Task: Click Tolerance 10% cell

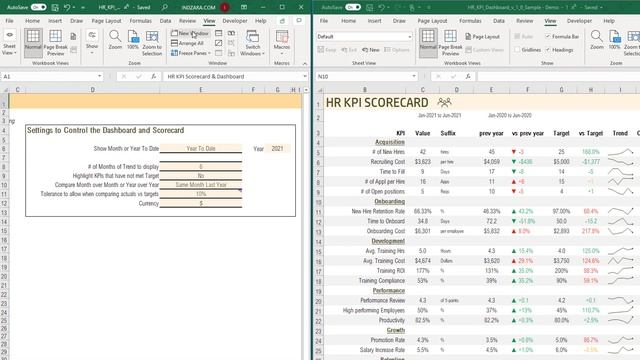Action: [200, 194]
